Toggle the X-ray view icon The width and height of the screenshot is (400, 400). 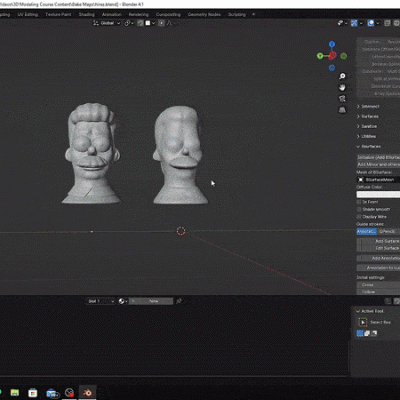(387, 23)
